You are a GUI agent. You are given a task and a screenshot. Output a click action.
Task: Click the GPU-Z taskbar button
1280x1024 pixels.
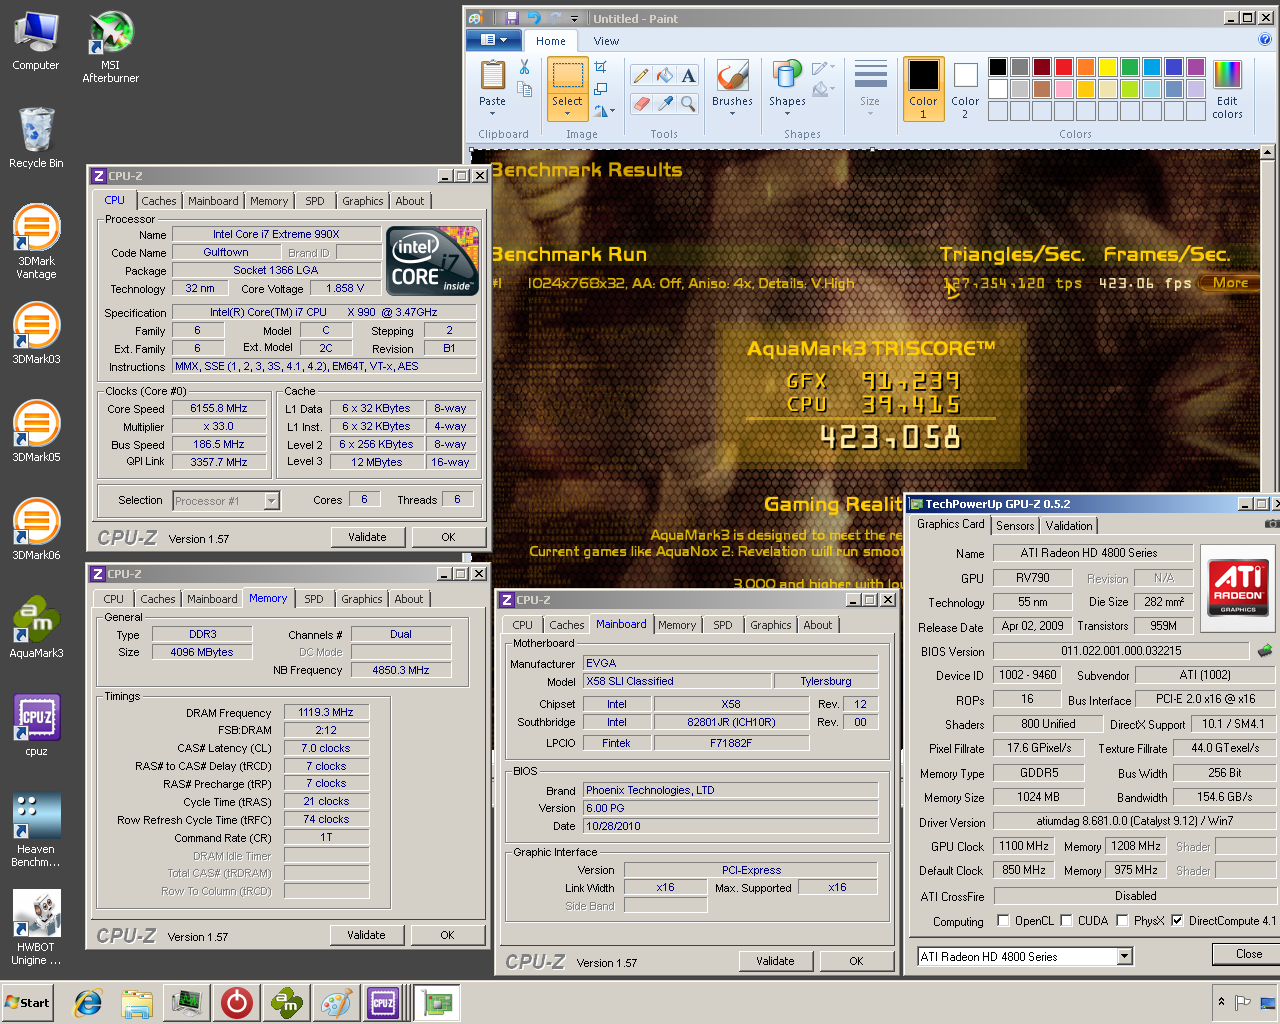(x=436, y=1002)
